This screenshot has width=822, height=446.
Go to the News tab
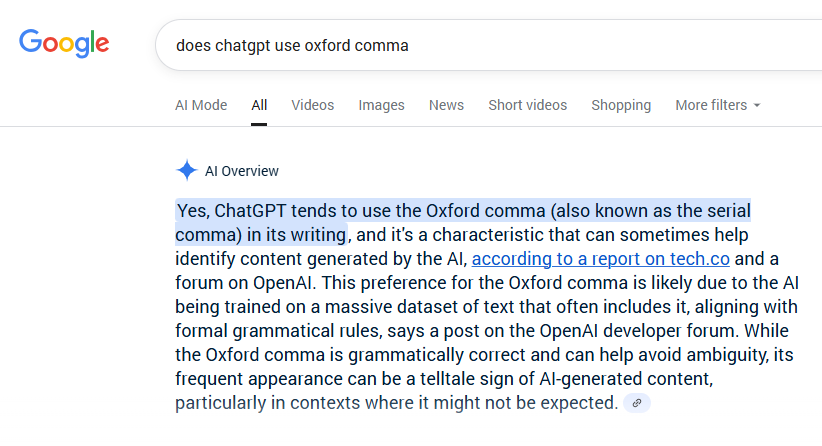coord(446,105)
